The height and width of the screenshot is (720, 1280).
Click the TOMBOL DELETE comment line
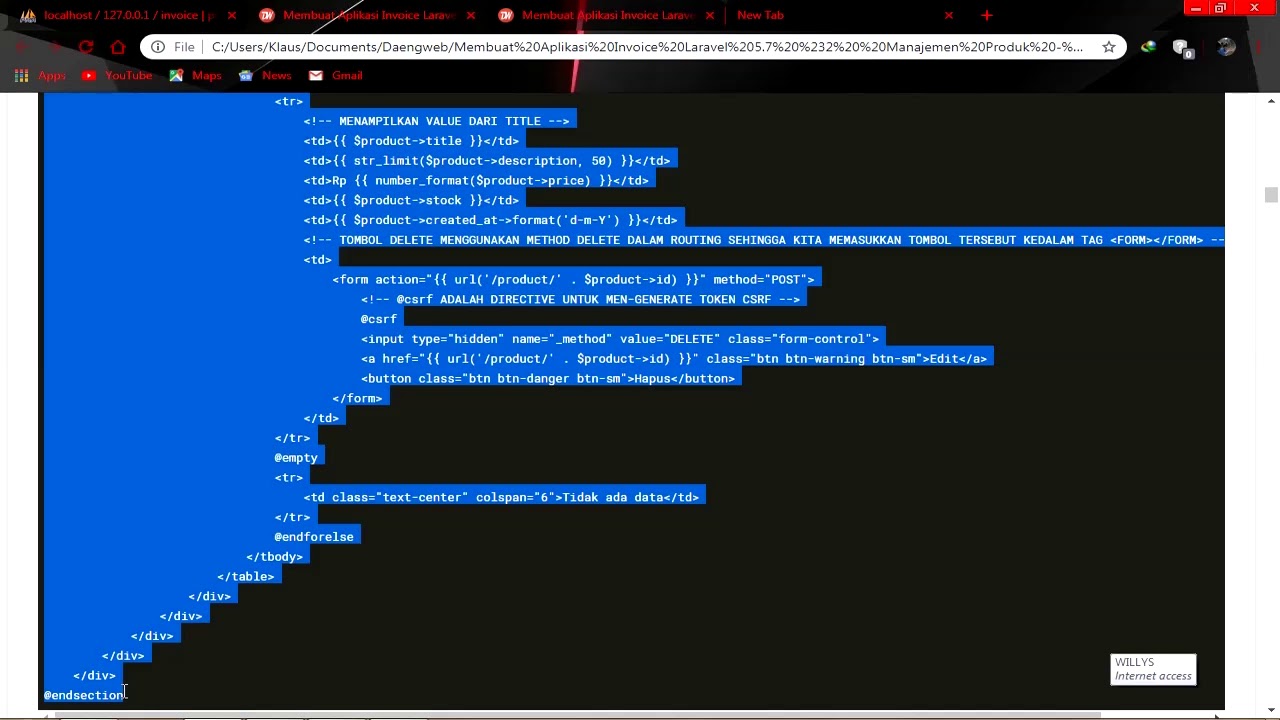pos(764,240)
